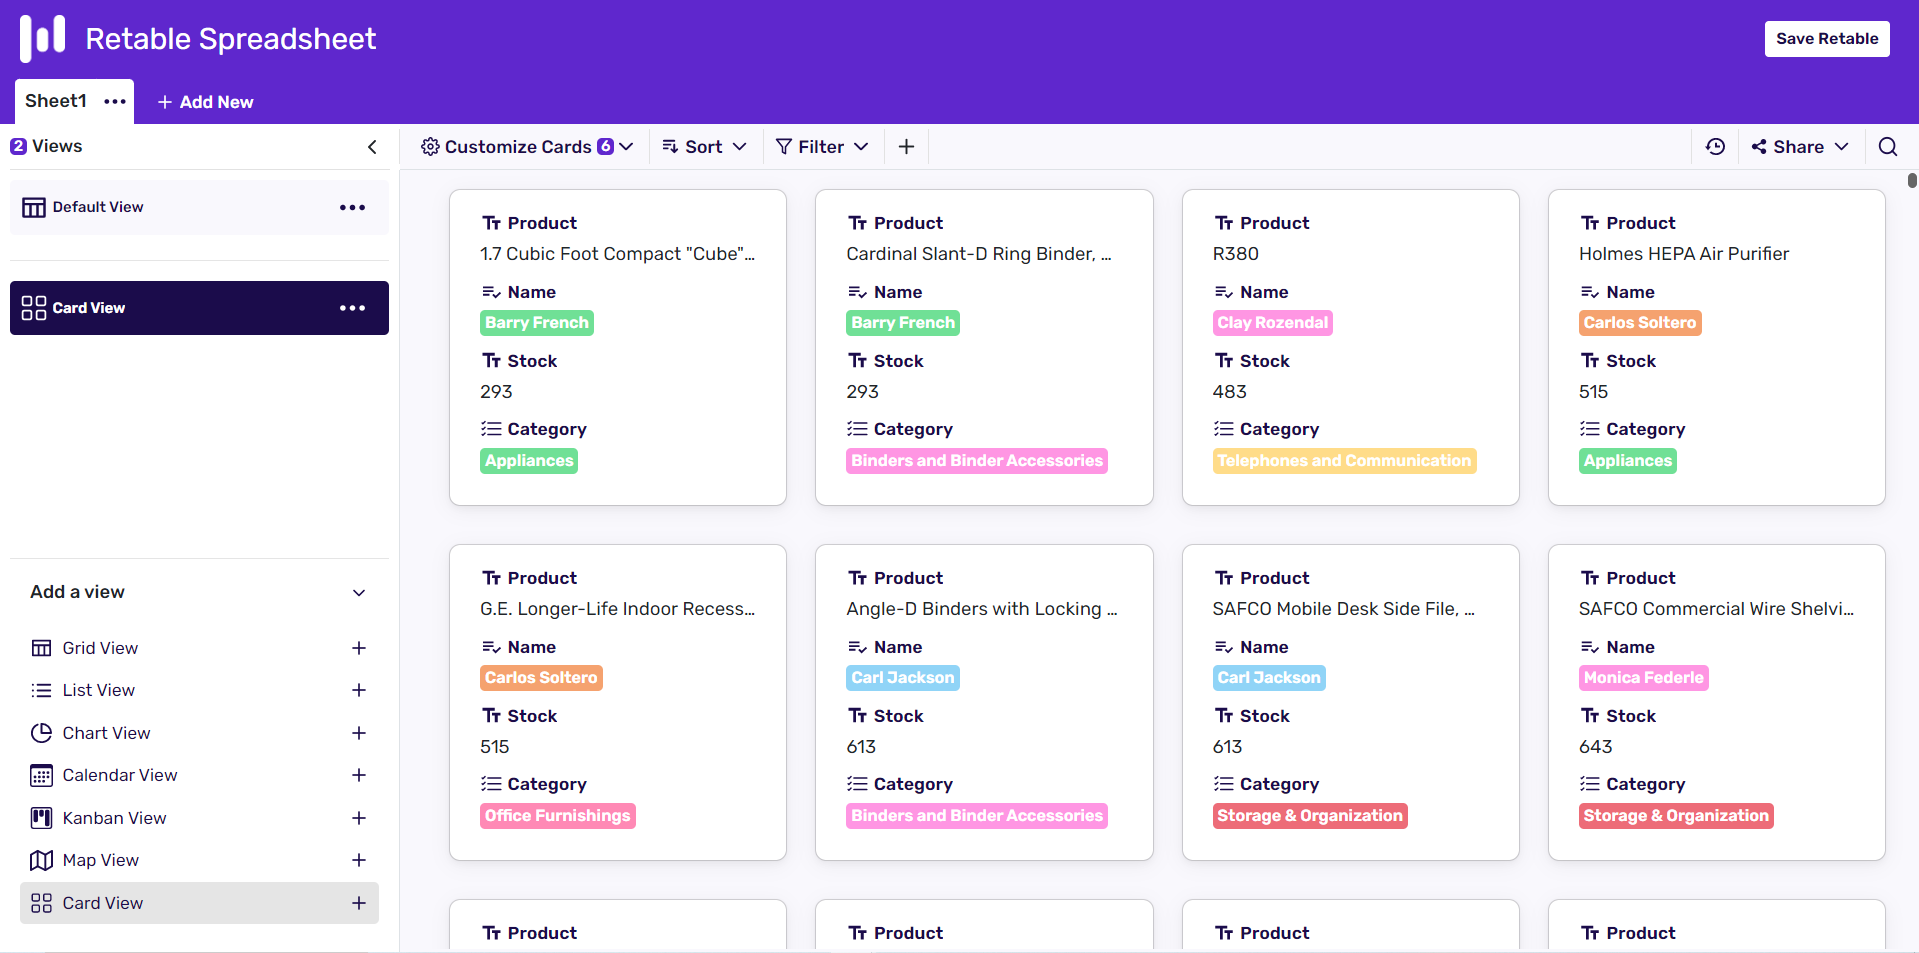The image size is (1919, 953).
Task: Add a Kanban View with plus
Action: coord(359,818)
